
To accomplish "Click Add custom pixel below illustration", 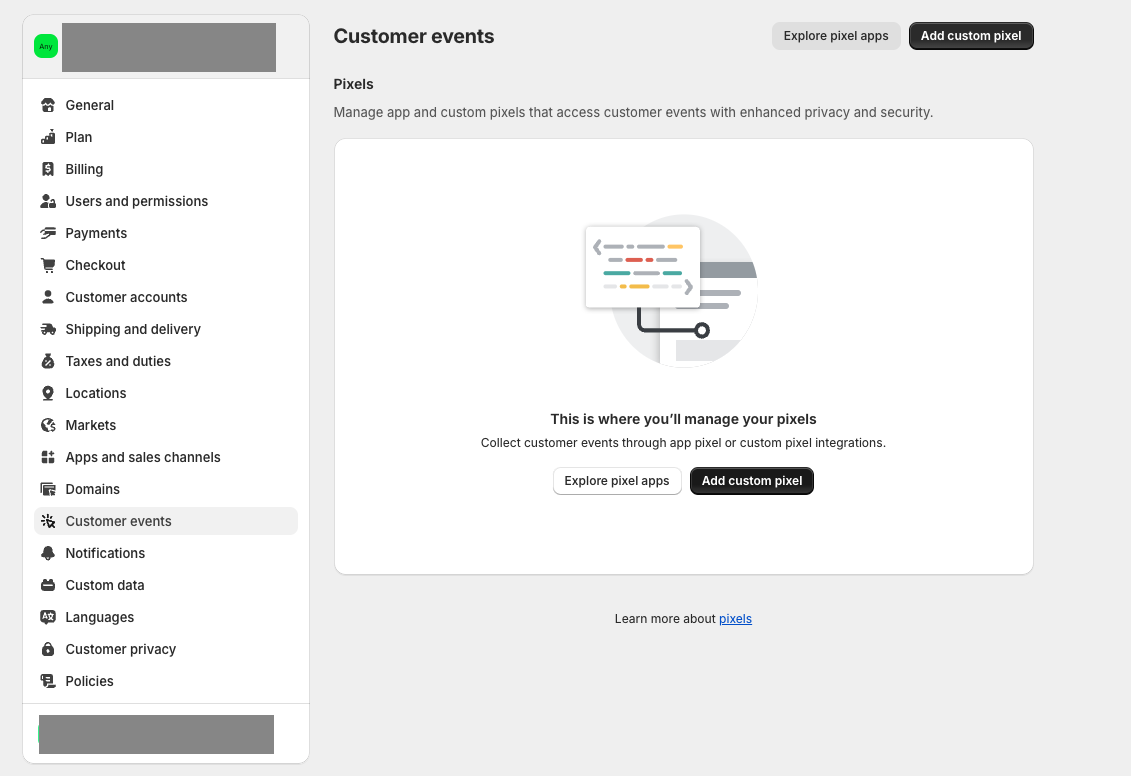I will click(752, 481).
